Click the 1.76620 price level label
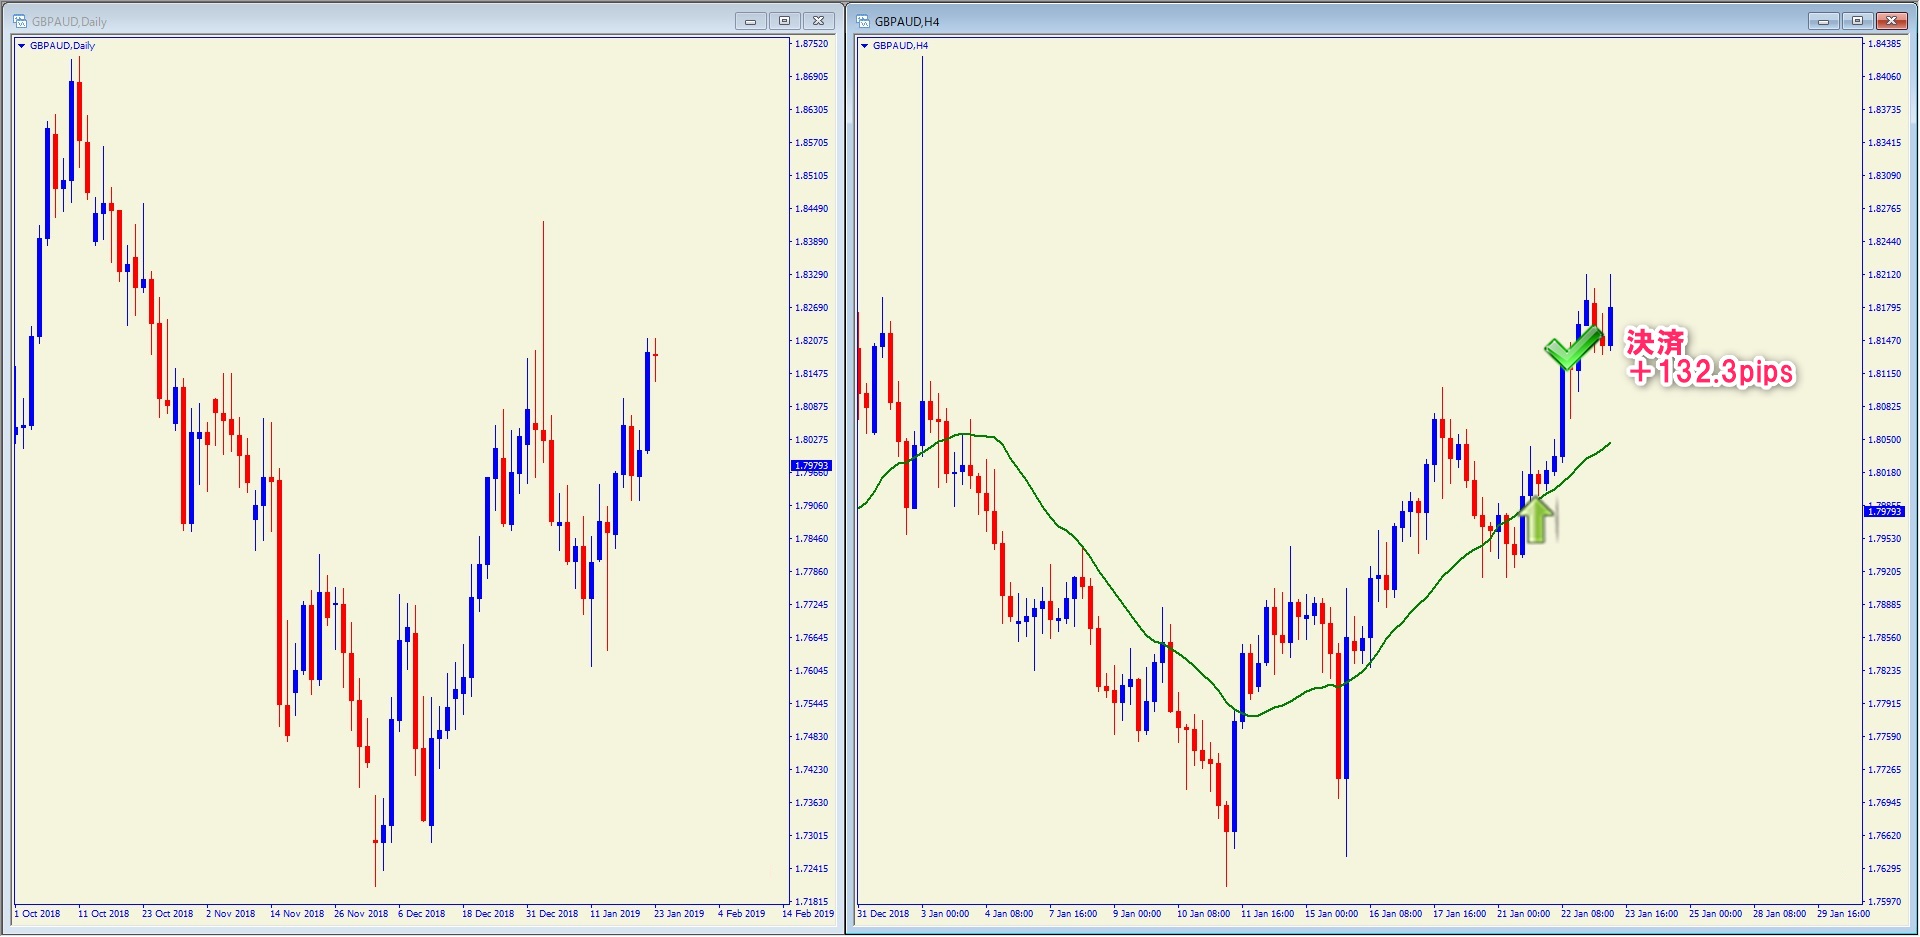Image resolution: width=1920 pixels, height=937 pixels. coord(1885,836)
